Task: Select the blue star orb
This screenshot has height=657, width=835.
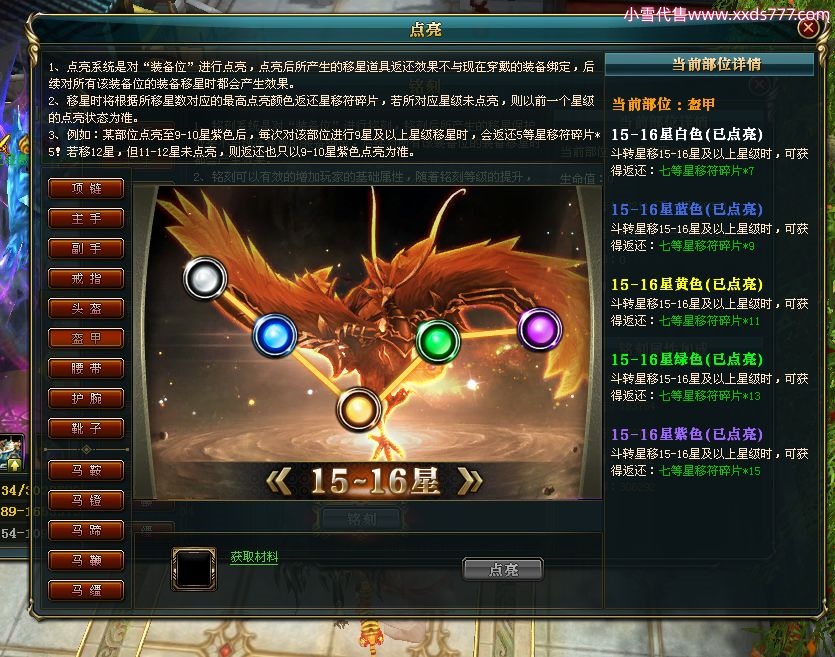Action: [275, 335]
